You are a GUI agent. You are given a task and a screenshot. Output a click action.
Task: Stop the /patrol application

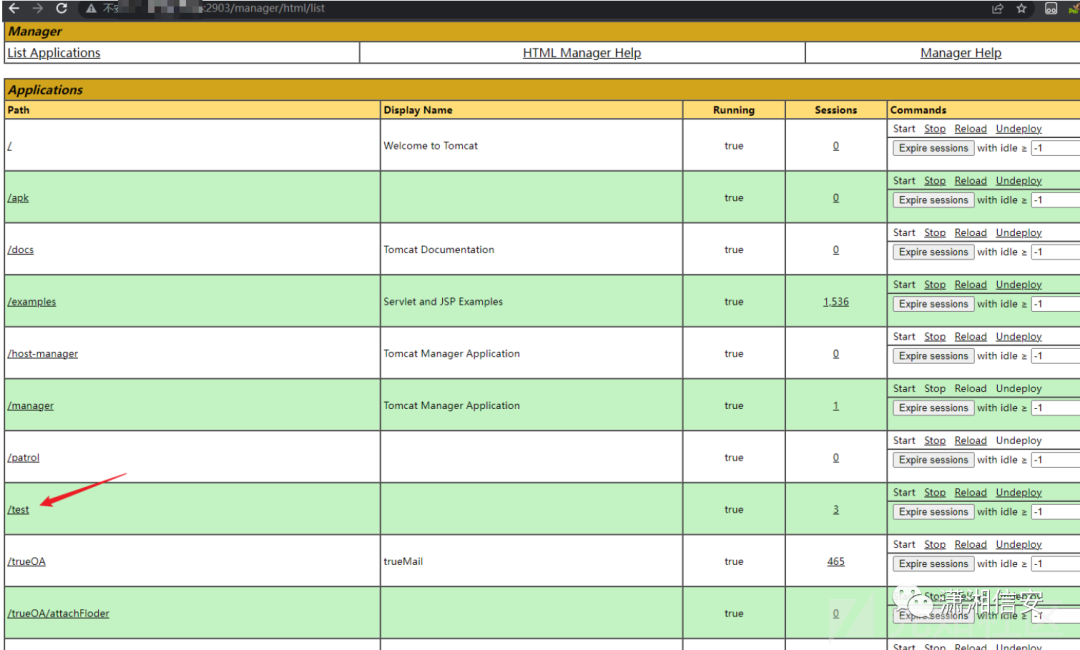935,441
